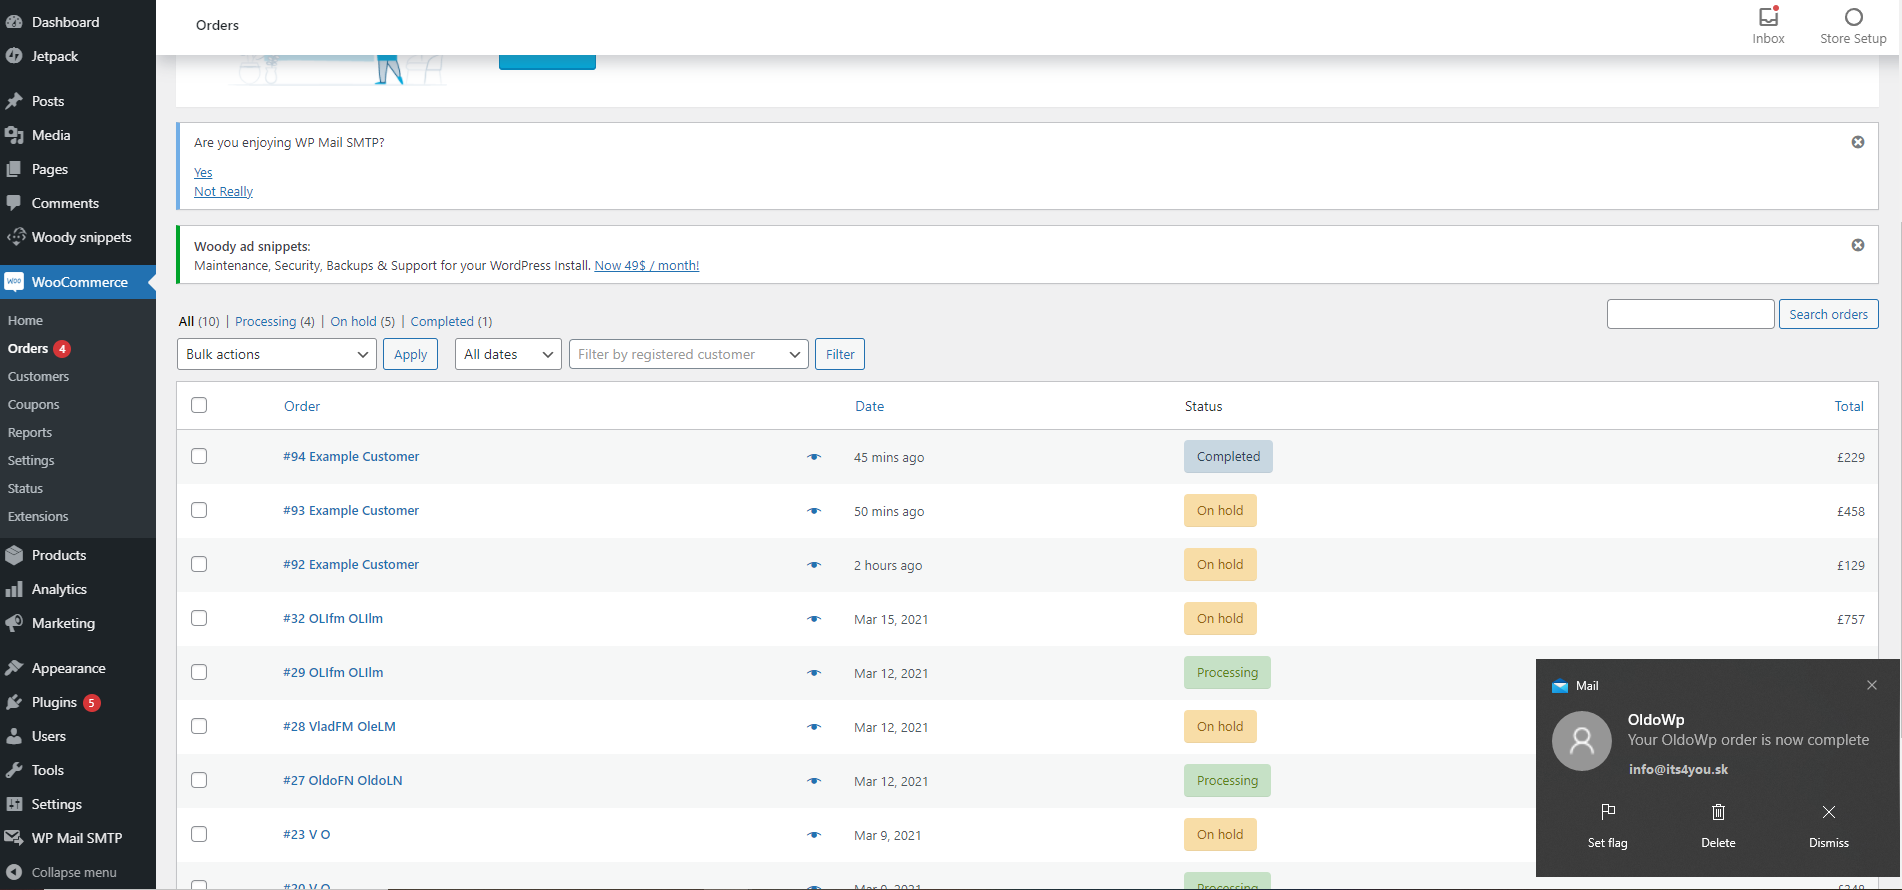The width and height of the screenshot is (1902, 890).
Task: Tick the checkbox for order #93
Action: (199, 510)
